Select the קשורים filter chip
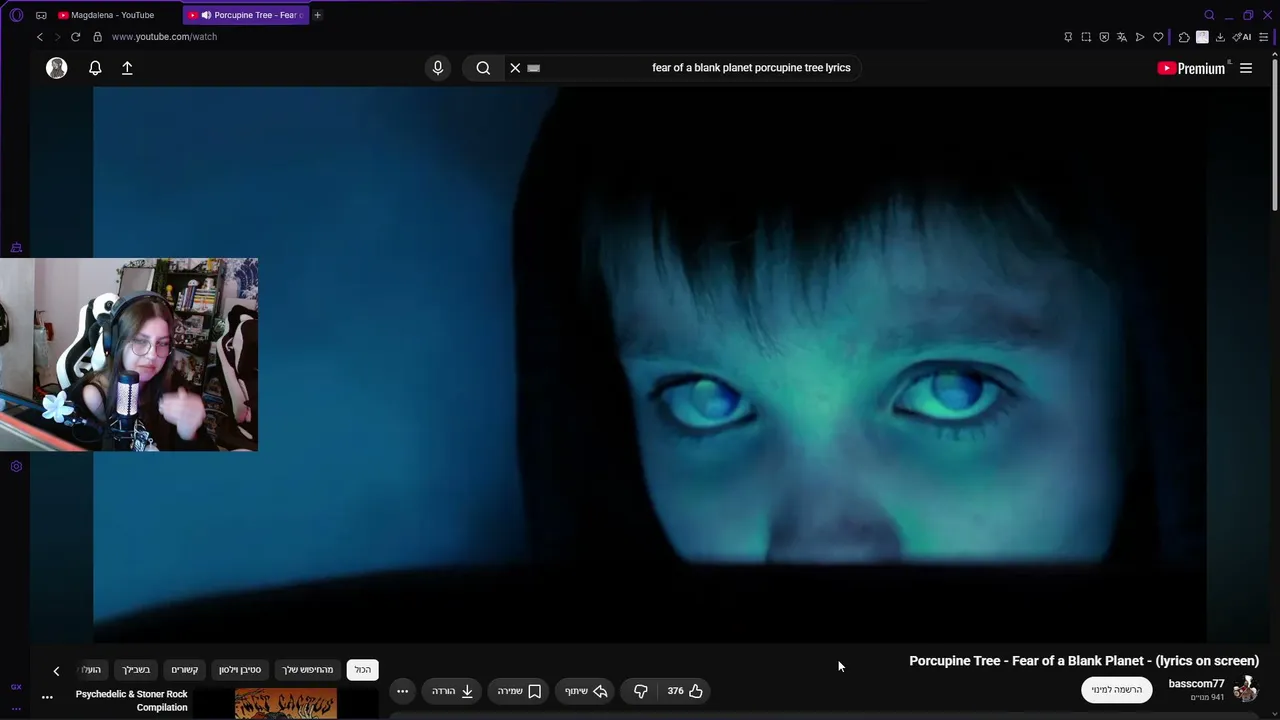This screenshot has height=720, width=1280. tap(185, 670)
